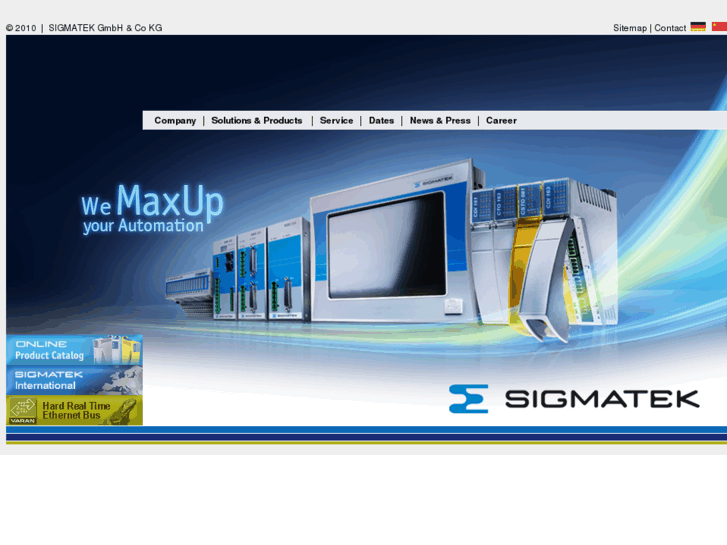Open Solutions & Products menu
This screenshot has height=545, width=727.
point(257,121)
